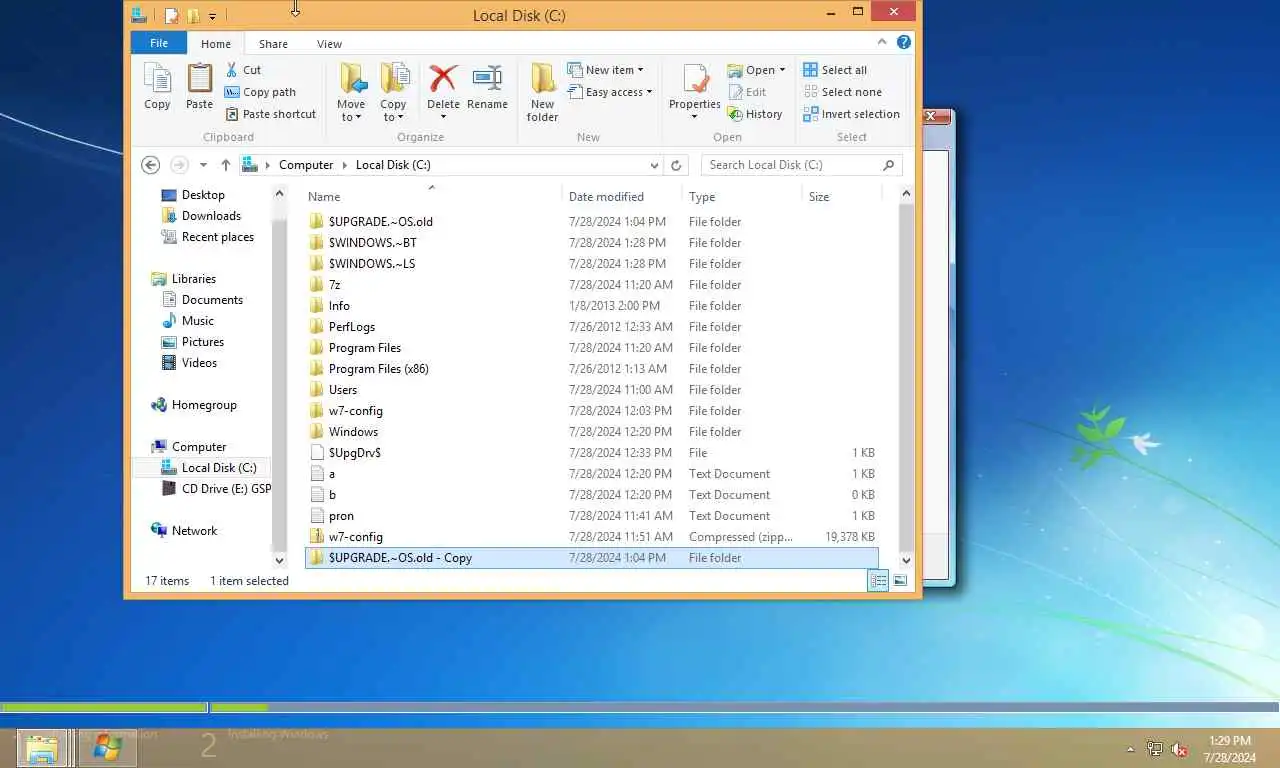Click the Copy icon in Clipboard group

coord(157,87)
